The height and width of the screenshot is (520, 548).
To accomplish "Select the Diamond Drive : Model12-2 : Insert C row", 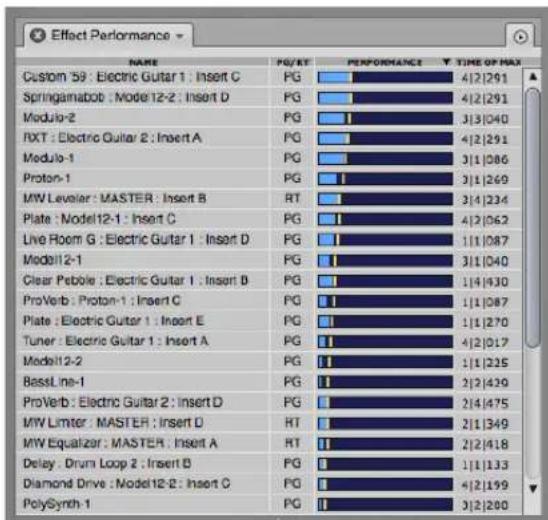I will pyautogui.click(x=269, y=484).
